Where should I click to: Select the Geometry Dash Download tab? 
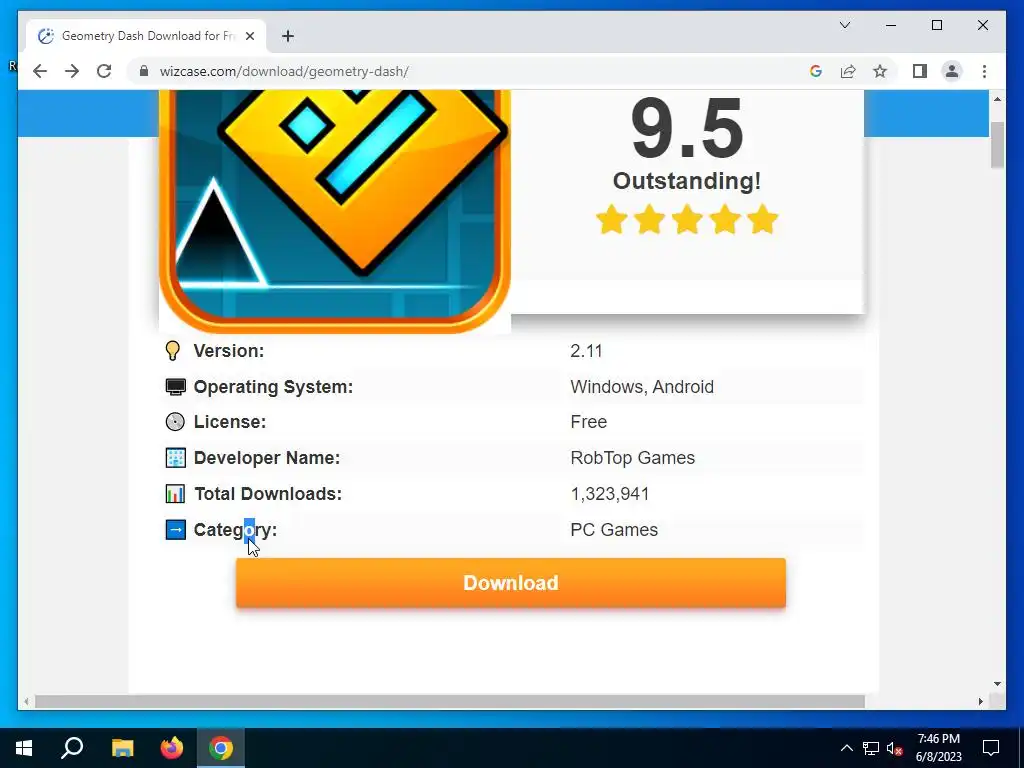[147, 36]
